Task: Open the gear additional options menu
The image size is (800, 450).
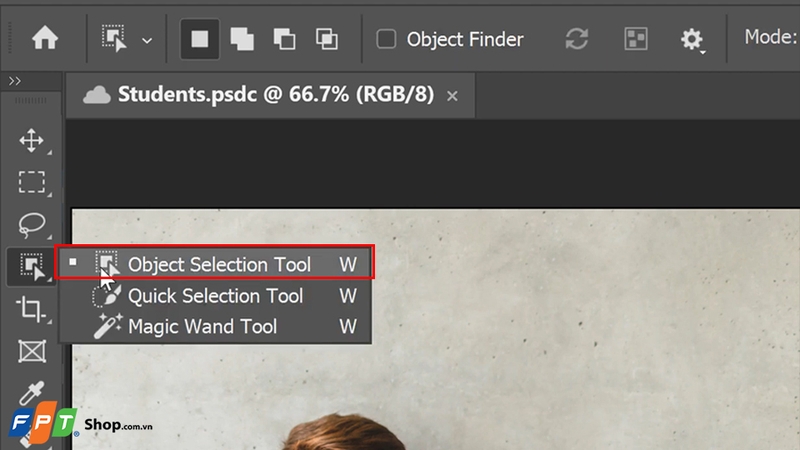Action: point(692,39)
